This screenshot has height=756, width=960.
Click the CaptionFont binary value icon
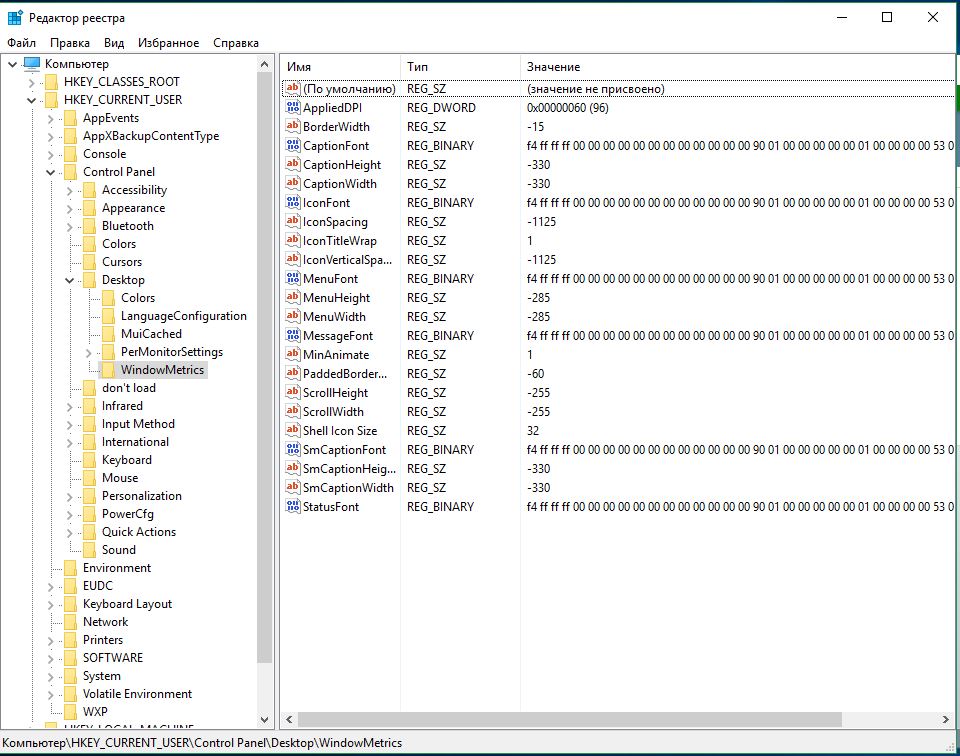point(293,146)
